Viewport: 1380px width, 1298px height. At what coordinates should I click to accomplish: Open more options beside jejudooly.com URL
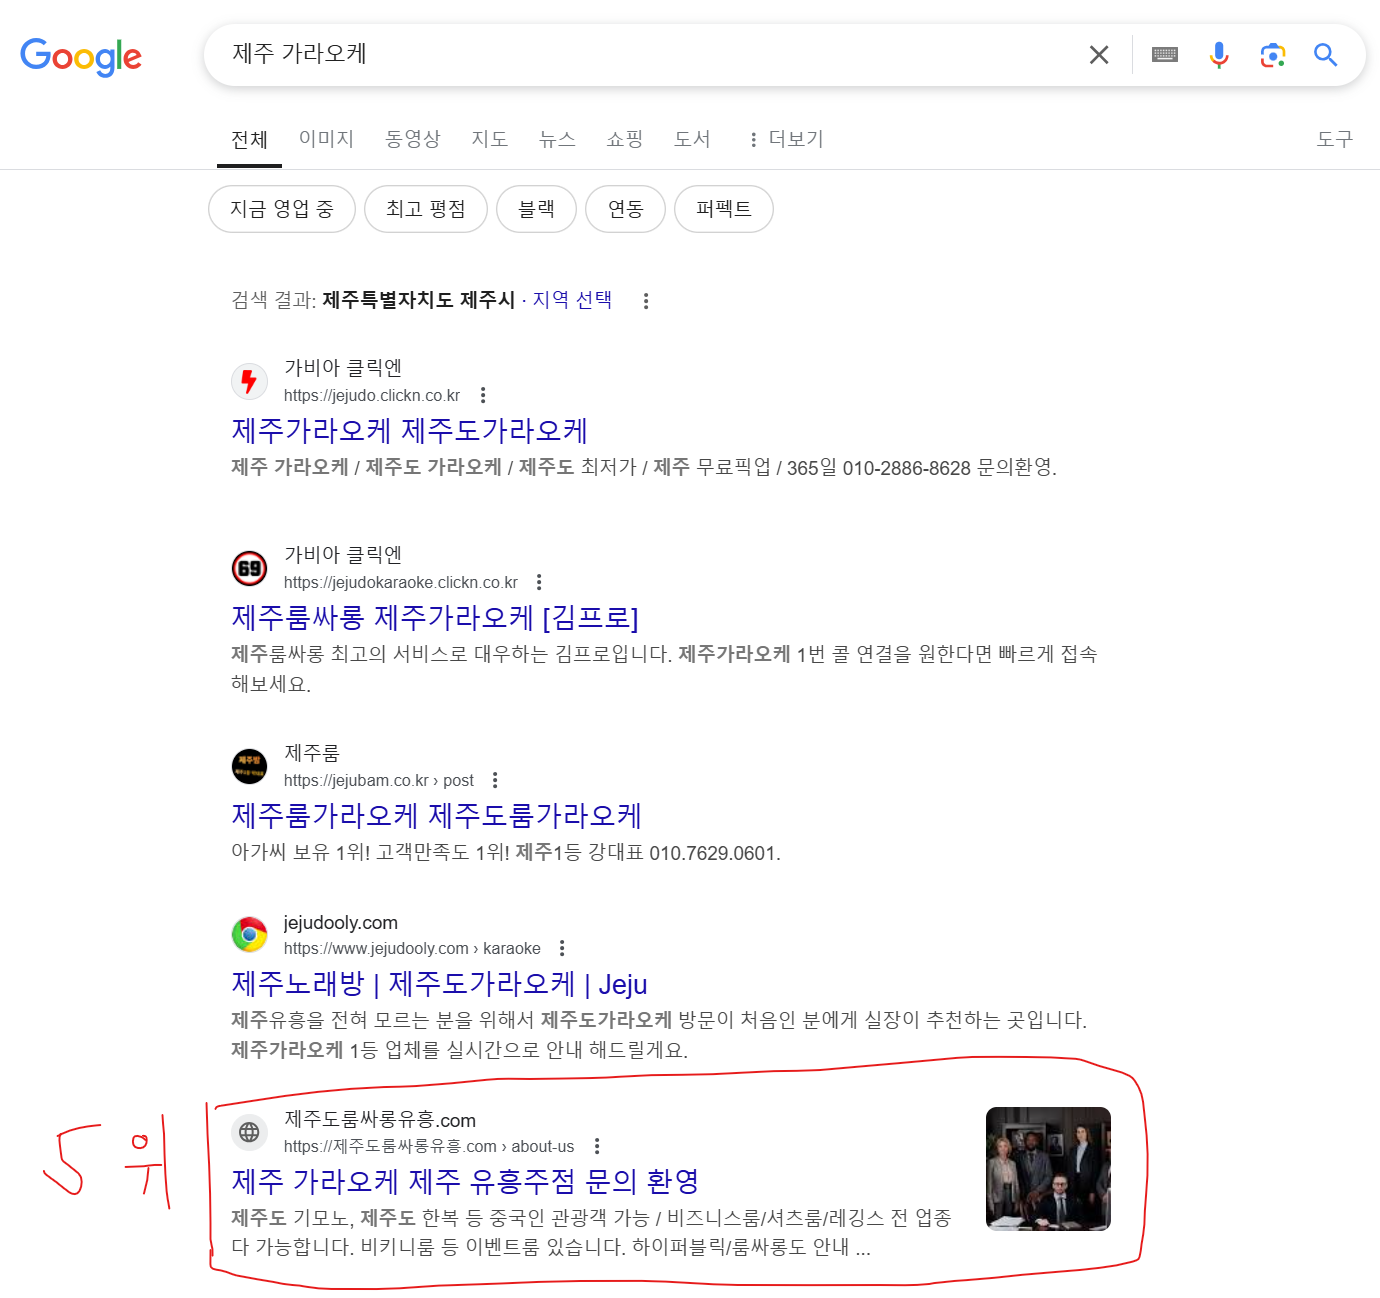pos(562,948)
